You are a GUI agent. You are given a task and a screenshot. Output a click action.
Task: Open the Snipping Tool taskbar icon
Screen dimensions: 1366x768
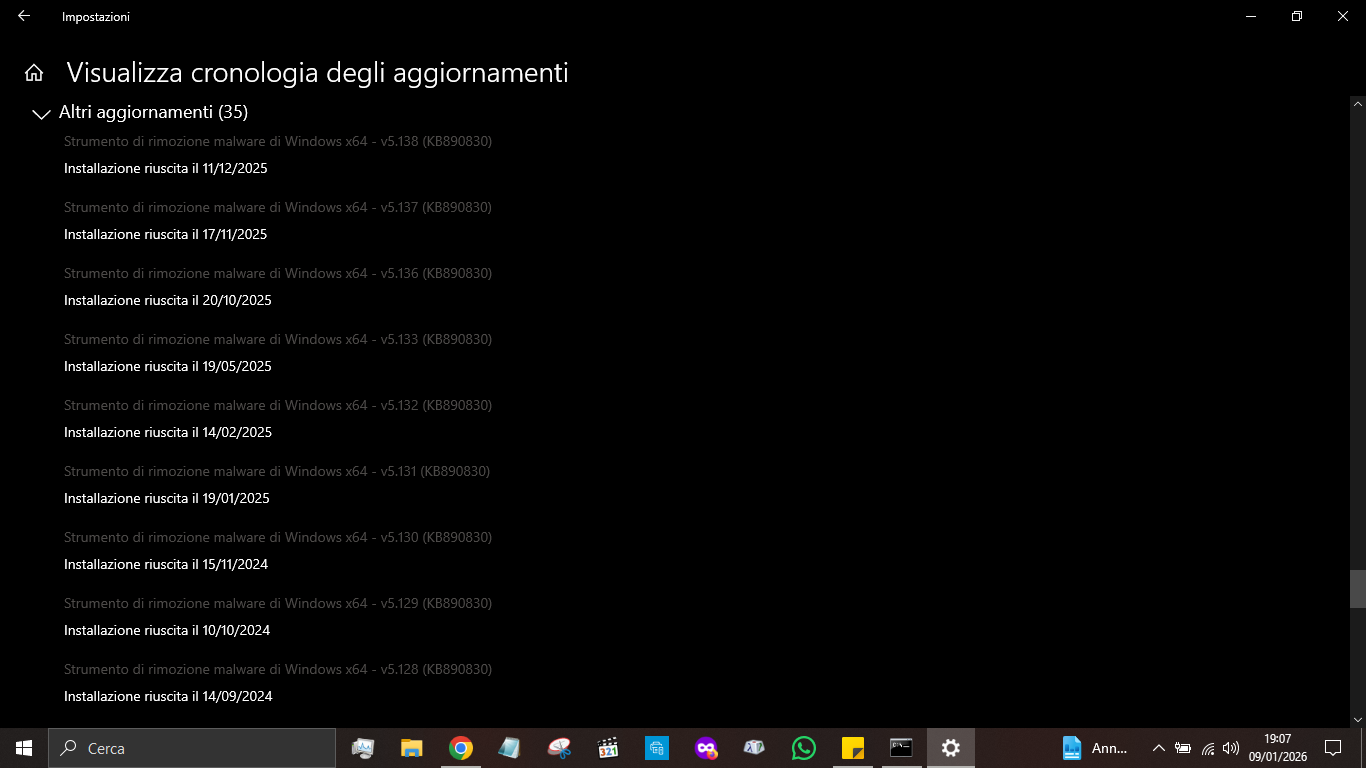[x=559, y=748]
